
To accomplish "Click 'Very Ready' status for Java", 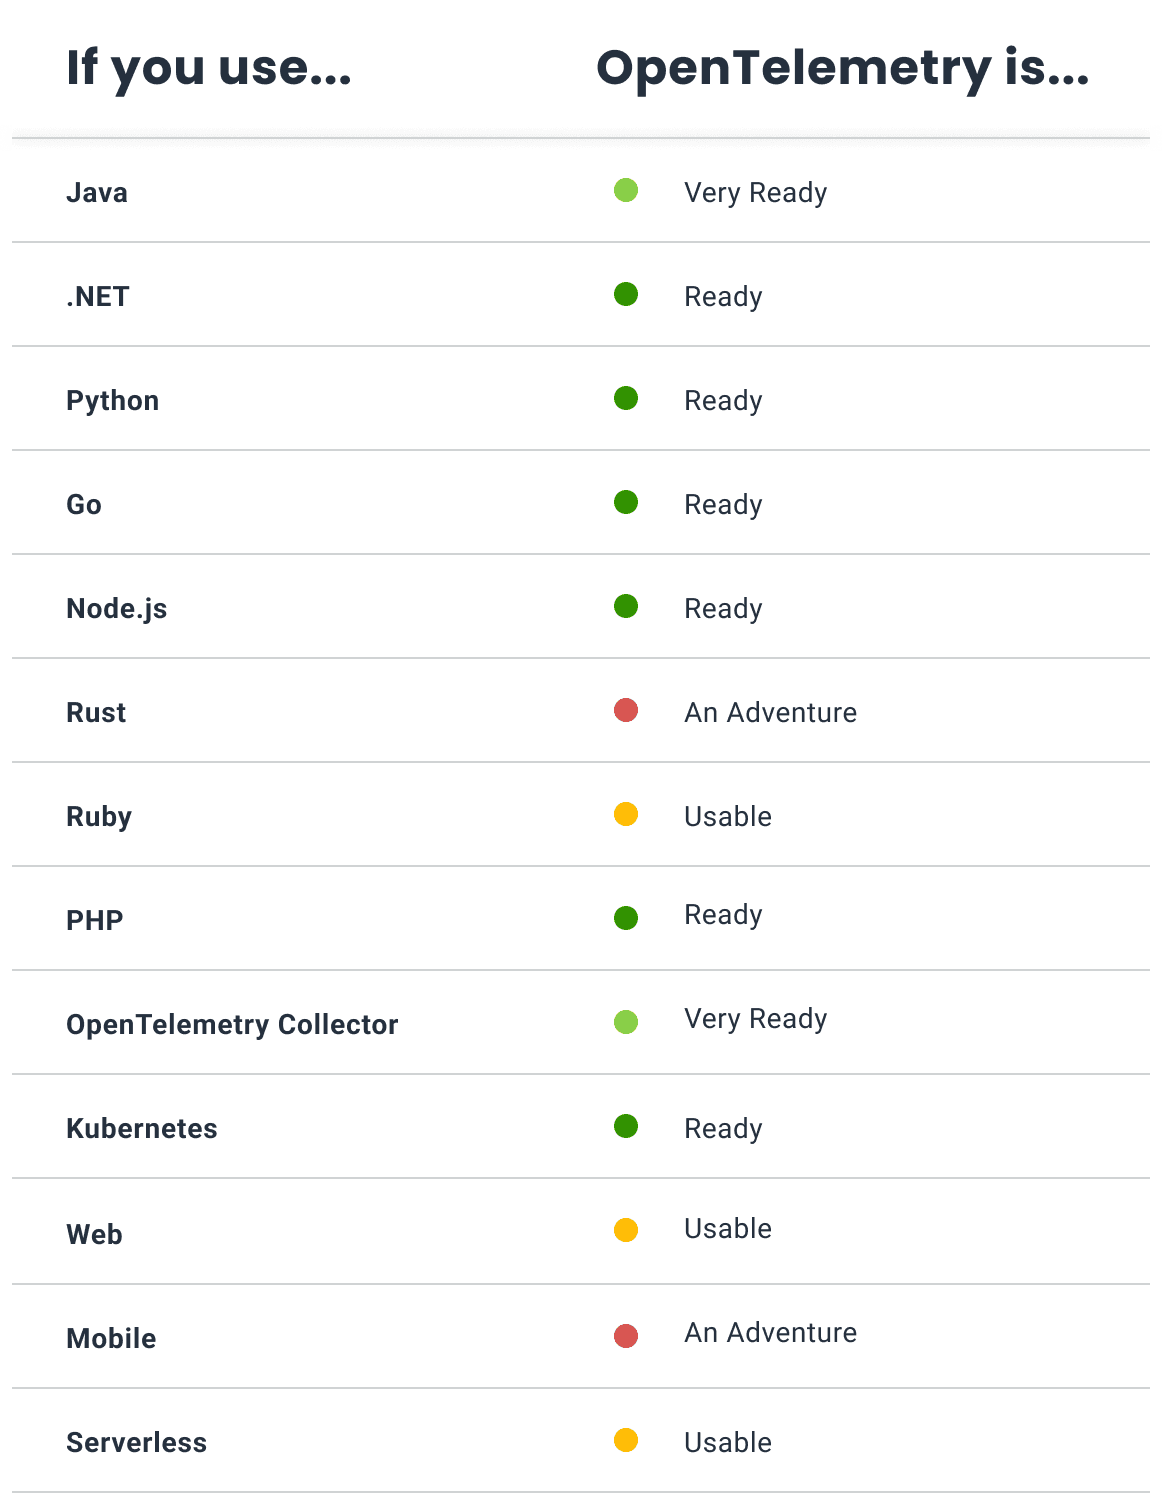I will coord(755,193).
